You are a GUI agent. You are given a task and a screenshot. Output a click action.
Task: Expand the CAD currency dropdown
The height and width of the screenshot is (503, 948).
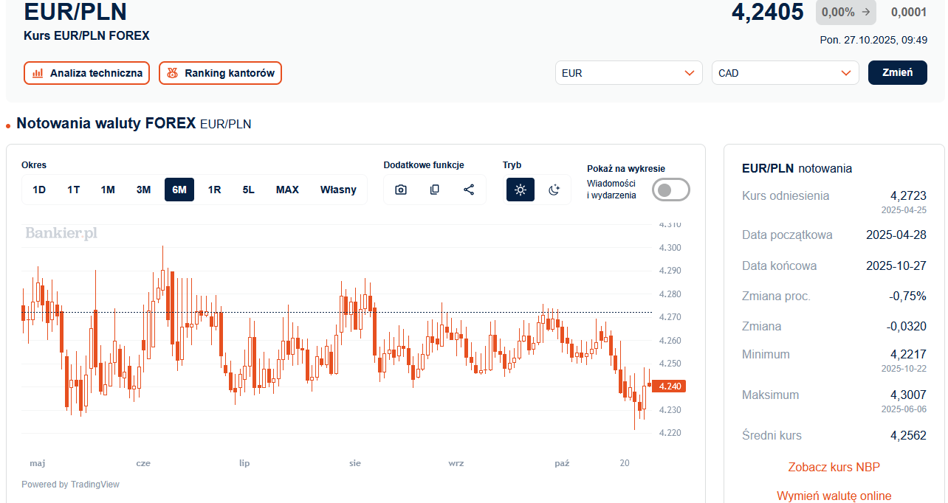[785, 73]
